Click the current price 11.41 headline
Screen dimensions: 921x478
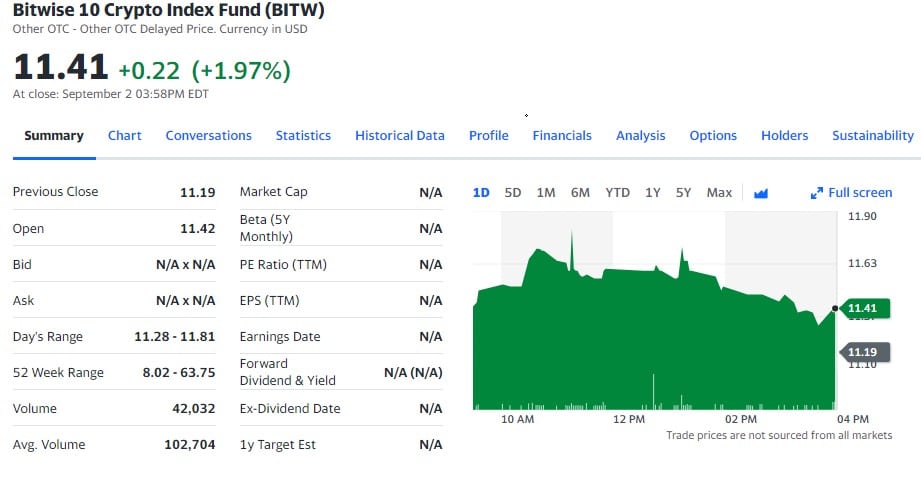point(60,66)
